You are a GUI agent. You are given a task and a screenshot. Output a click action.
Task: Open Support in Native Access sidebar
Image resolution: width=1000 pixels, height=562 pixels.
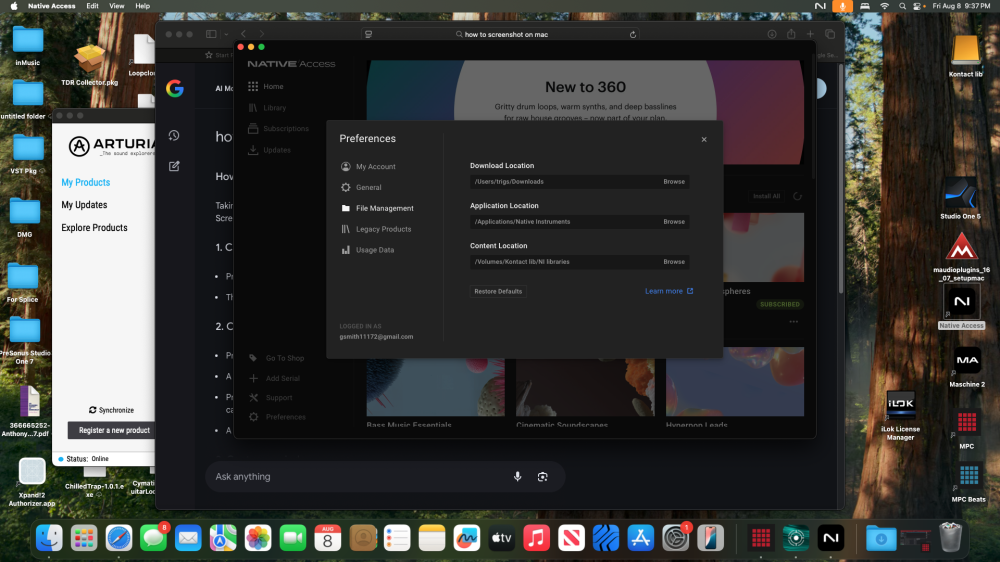click(270, 398)
